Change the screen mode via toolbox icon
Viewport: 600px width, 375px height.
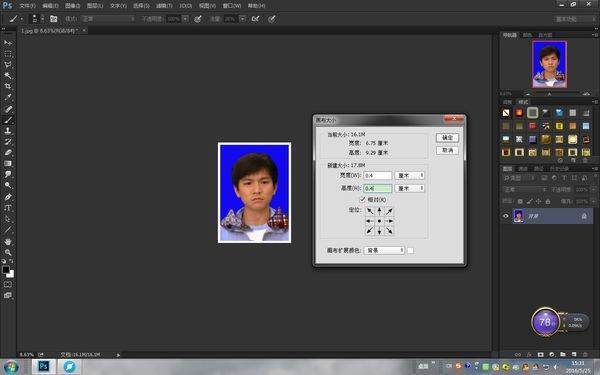pyautogui.click(x=8, y=295)
